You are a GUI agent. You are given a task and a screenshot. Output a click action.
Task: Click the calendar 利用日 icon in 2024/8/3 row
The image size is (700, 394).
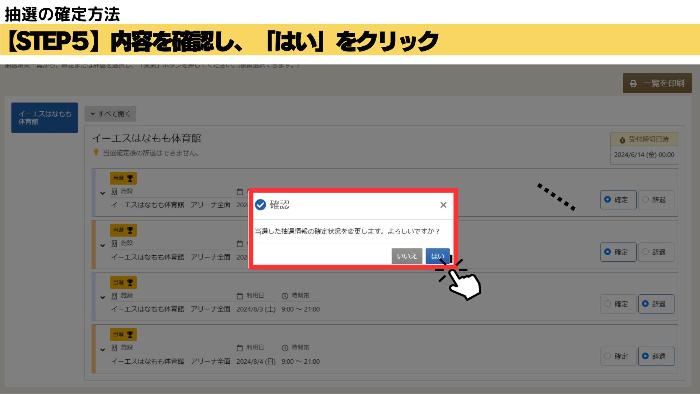pyautogui.click(x=240, y=296)
